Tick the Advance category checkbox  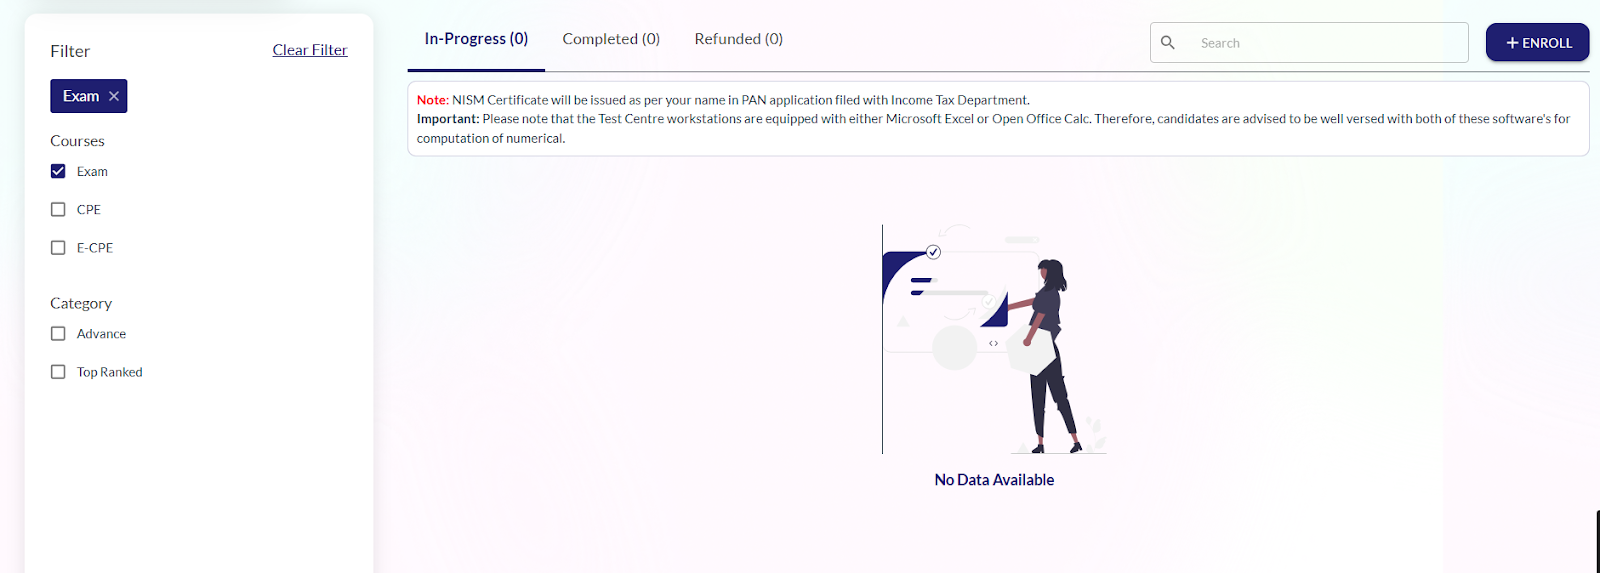58,333
